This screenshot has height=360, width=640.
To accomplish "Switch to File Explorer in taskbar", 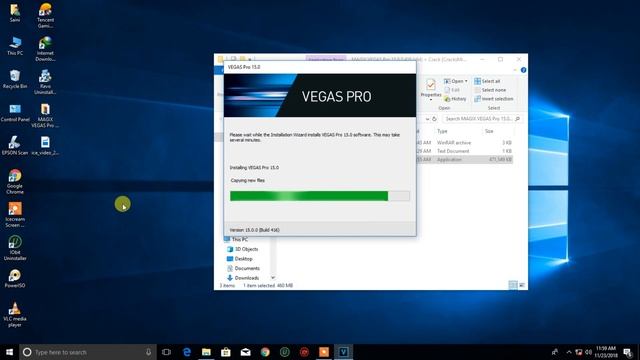I will pos(206,352).
